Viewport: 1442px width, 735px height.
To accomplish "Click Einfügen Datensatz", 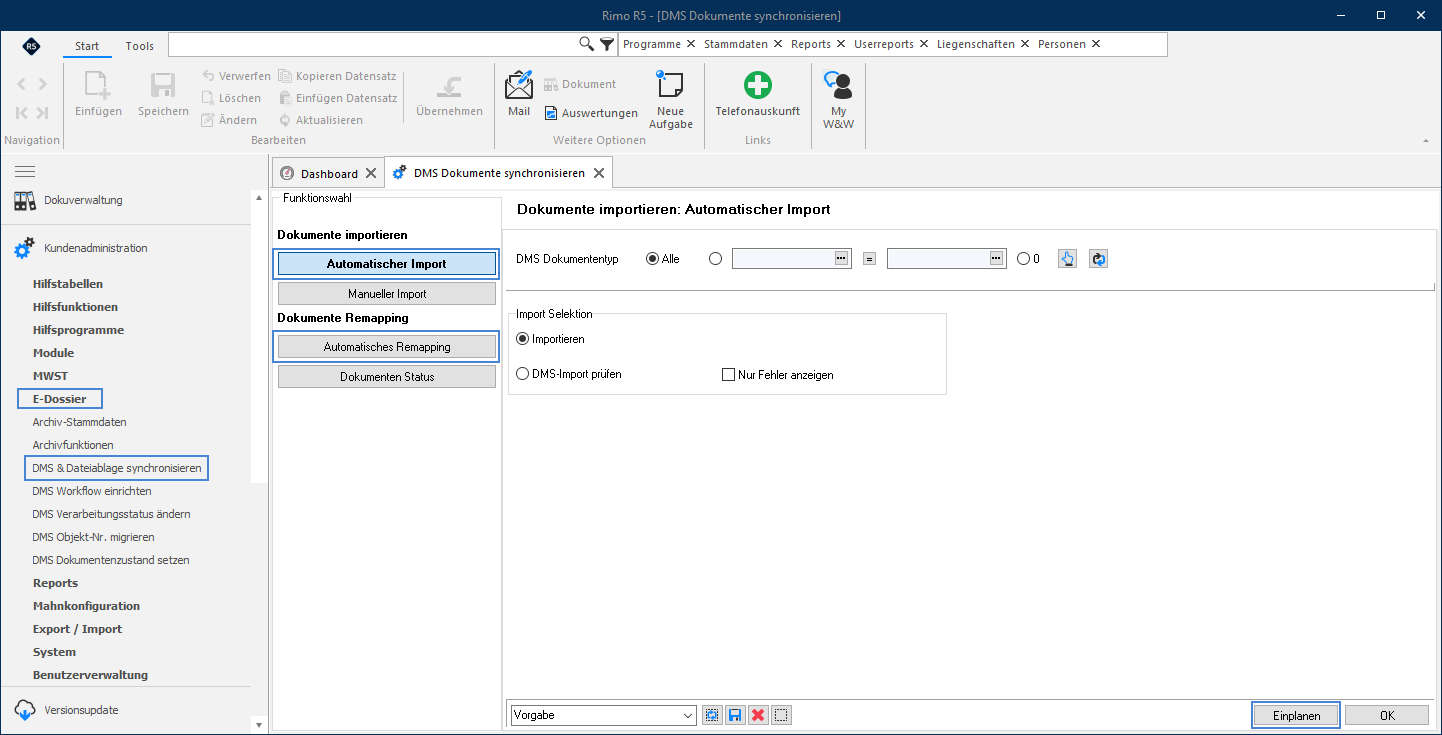I will [338, 98].
